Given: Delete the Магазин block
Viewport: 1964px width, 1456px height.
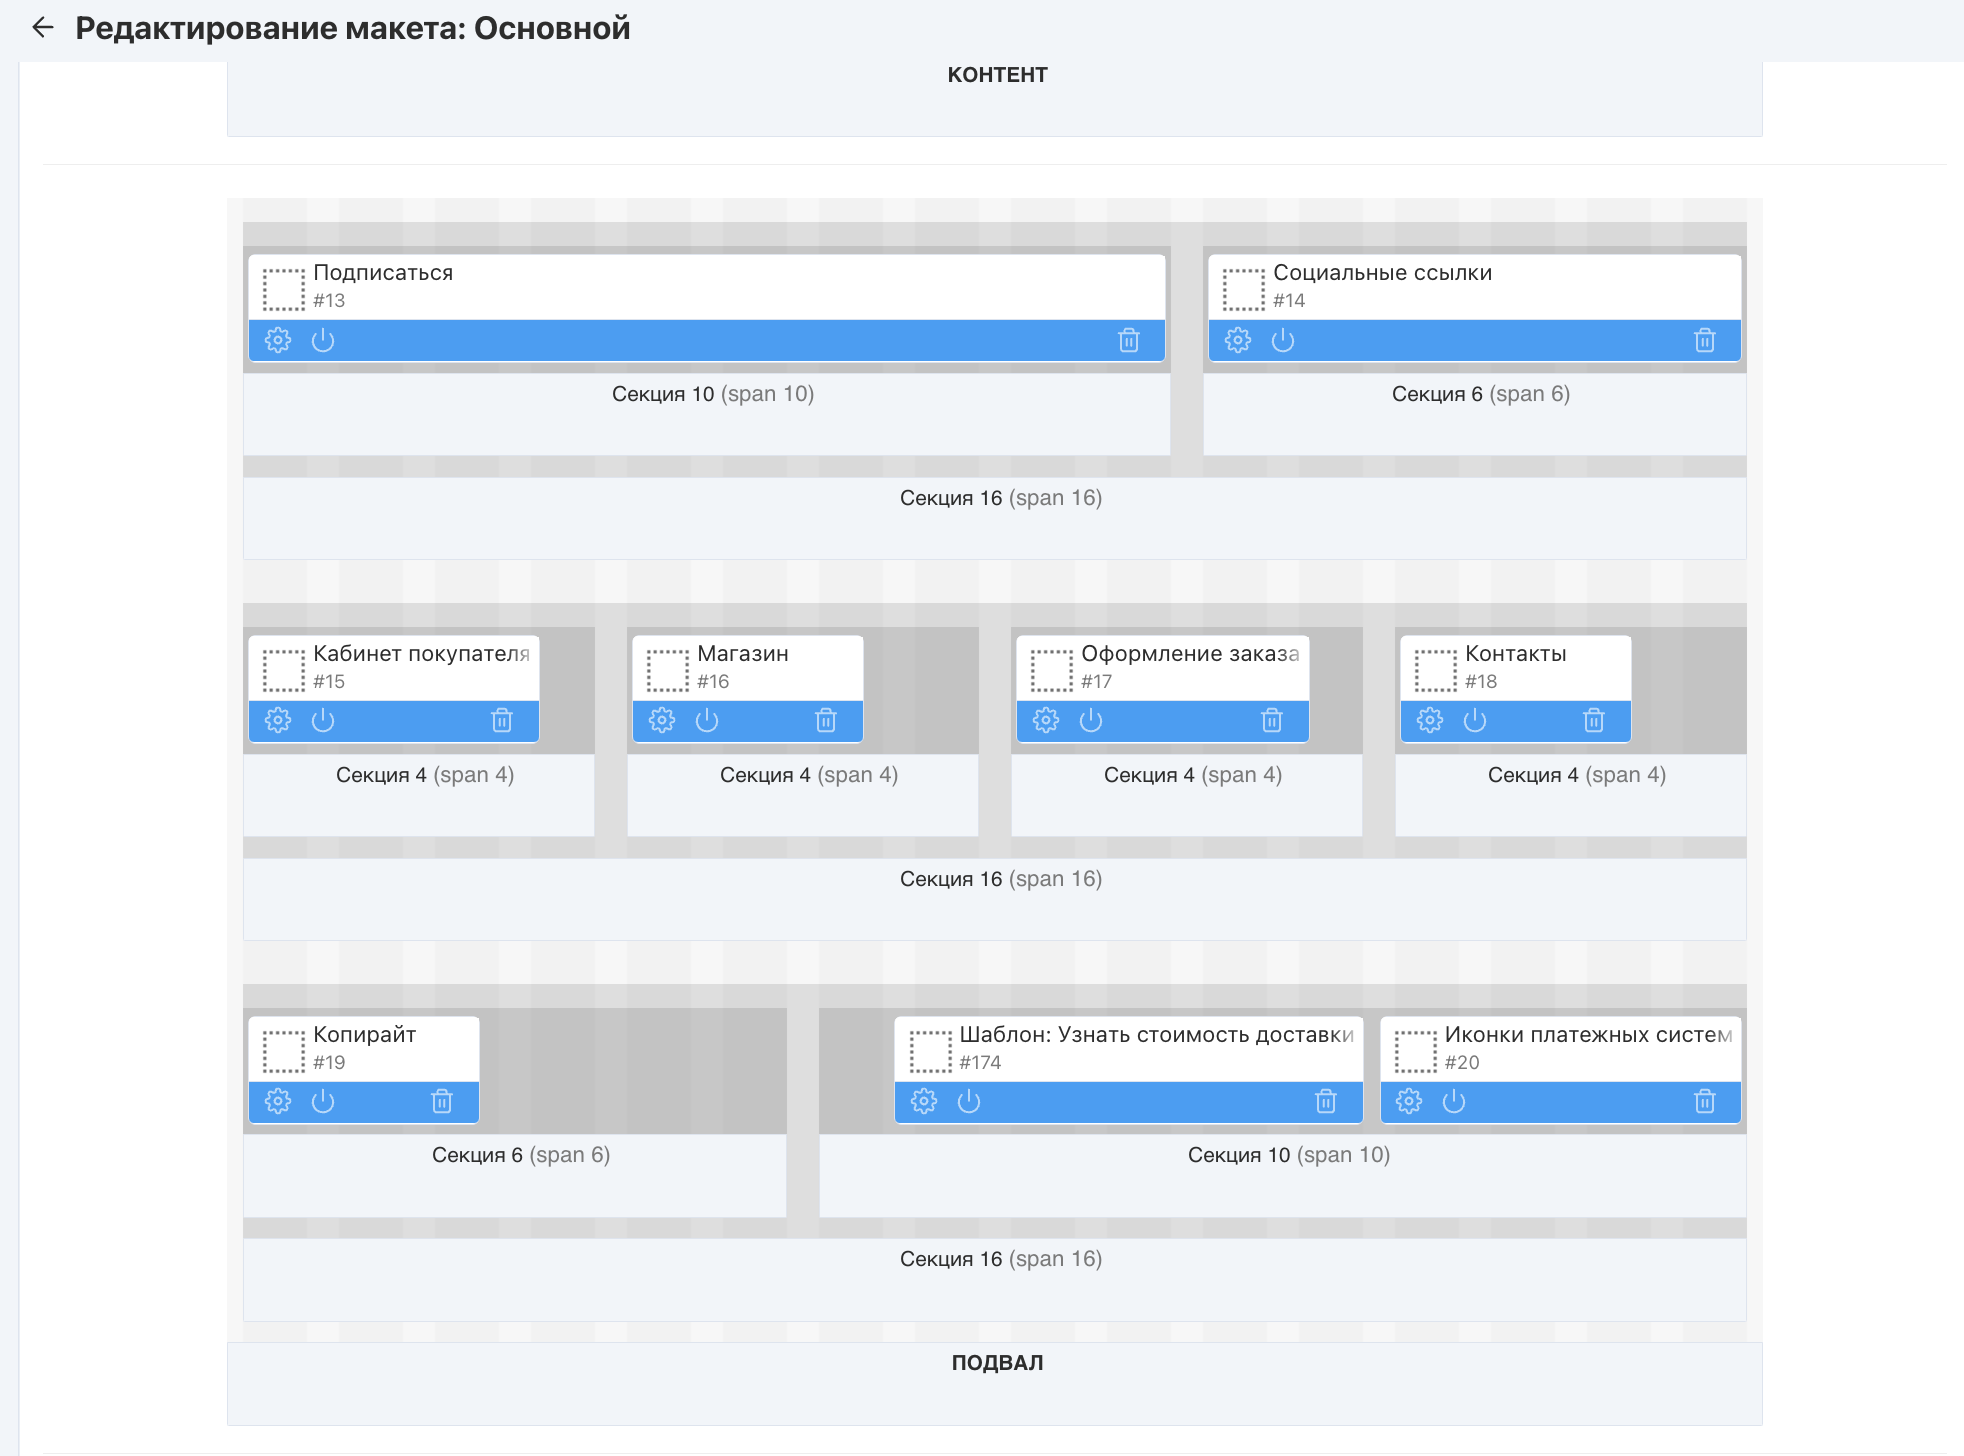Looking at the screenshot, I should point(825,721).
